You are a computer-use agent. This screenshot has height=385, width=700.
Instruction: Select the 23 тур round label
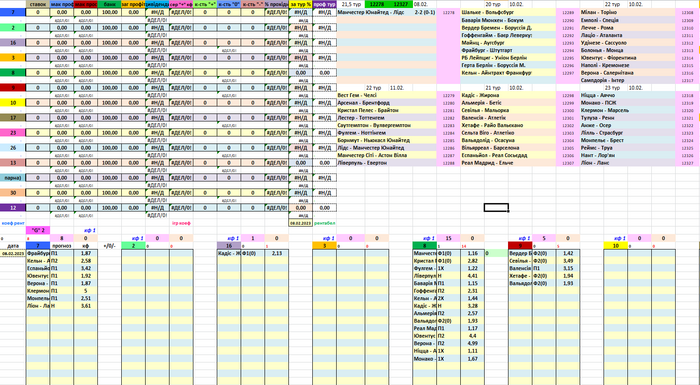(612, 88)
